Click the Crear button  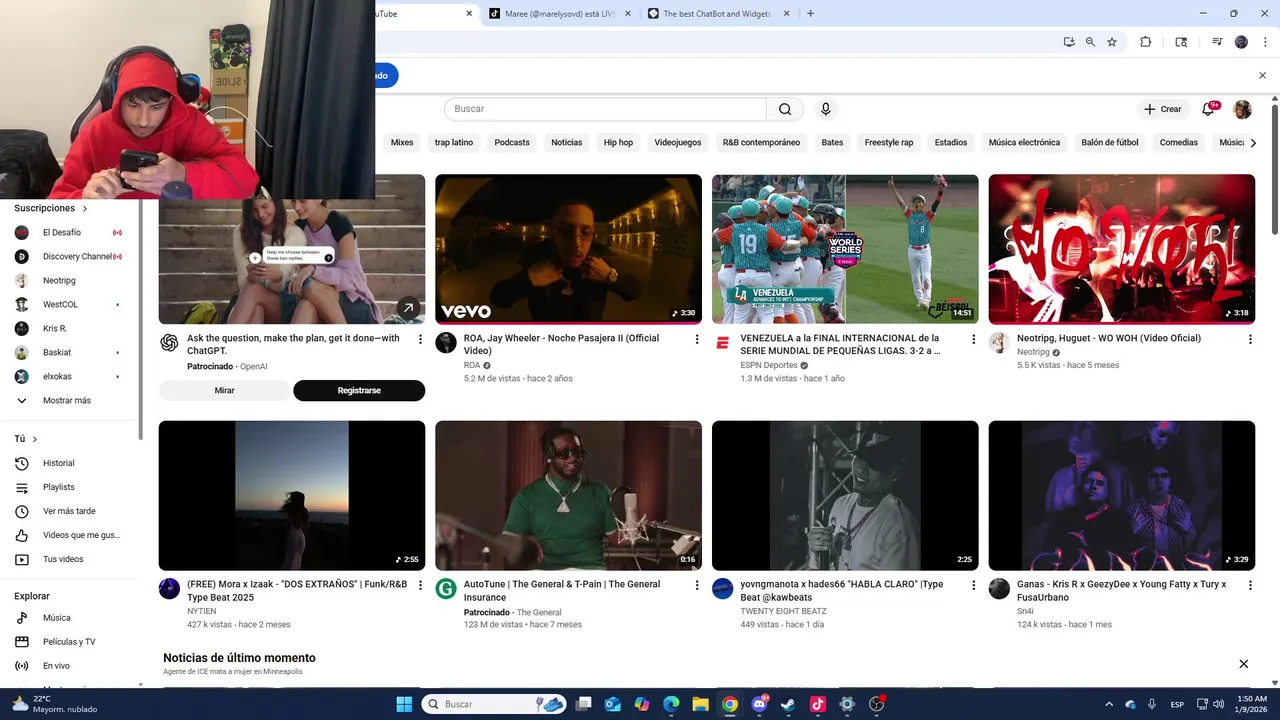click(1163, 109)
